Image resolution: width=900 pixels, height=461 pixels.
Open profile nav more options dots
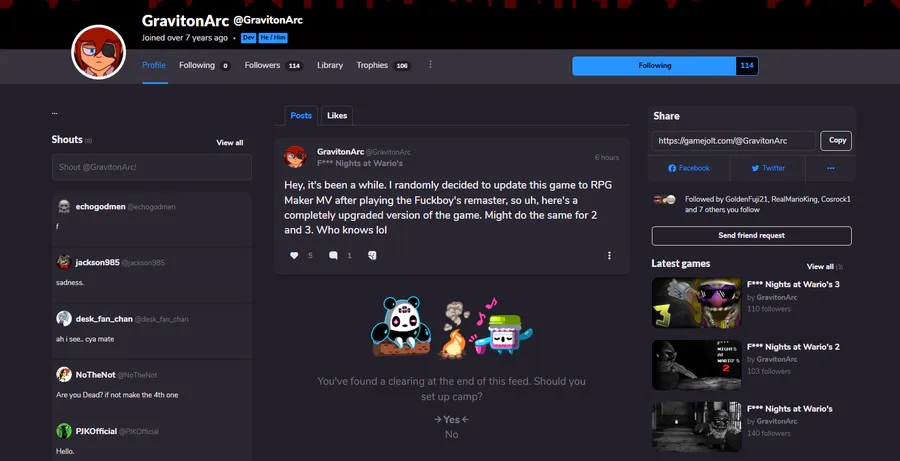tap(430, 65)
